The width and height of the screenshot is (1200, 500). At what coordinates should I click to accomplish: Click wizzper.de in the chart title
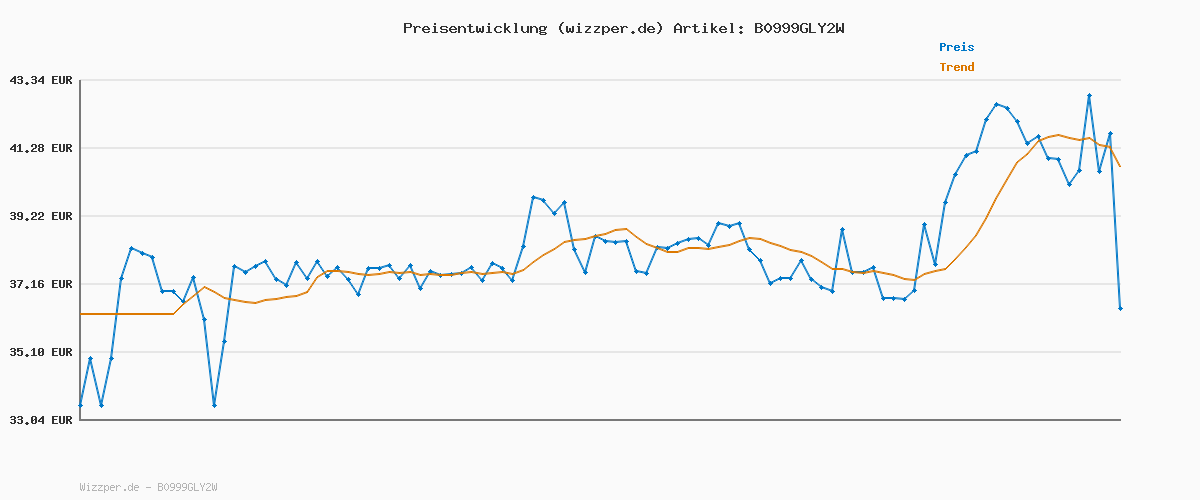(x=608, y=28)
